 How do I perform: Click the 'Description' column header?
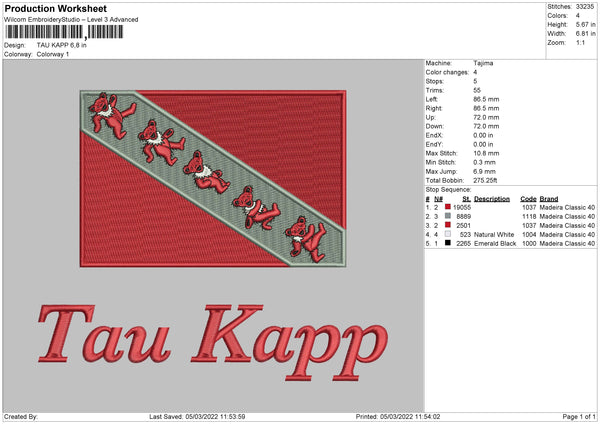(x=492, y=199)
